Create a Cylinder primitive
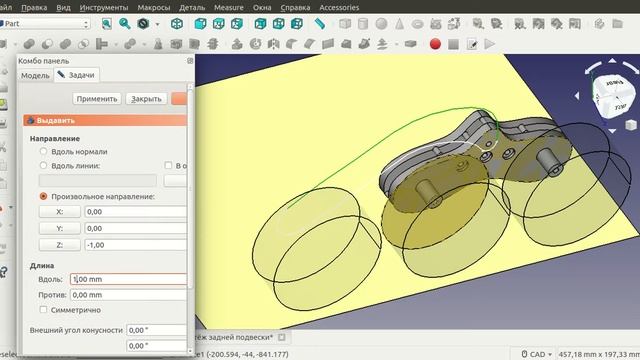The image size is (640, 360). coord(363,24)
